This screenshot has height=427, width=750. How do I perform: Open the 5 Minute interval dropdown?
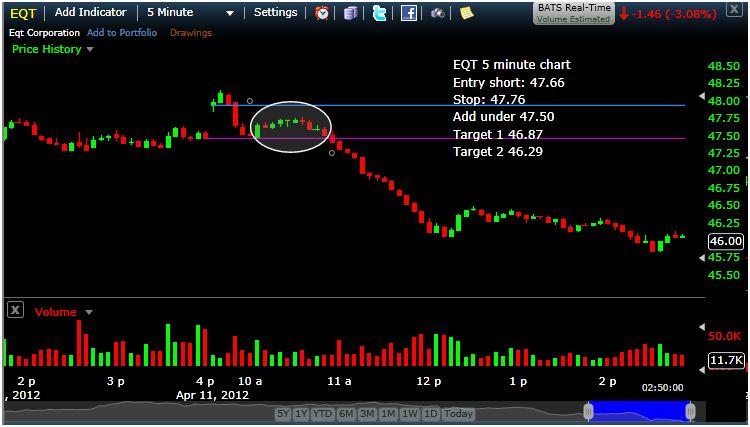pos(191,13)
